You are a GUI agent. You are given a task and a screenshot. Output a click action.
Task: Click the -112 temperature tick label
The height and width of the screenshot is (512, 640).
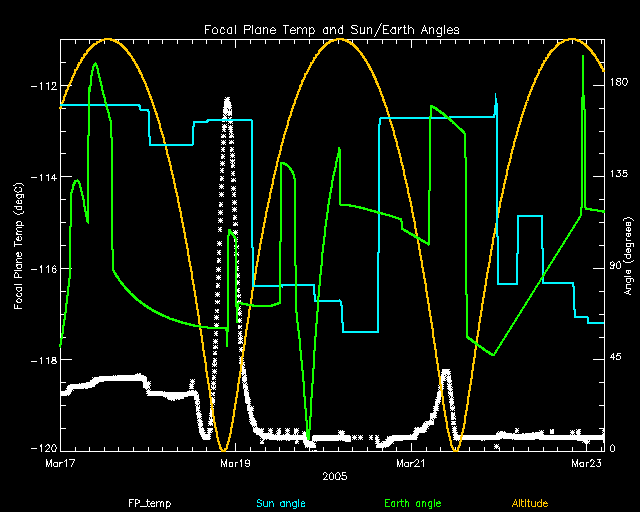pyautogui.click(x=44, y=86)
